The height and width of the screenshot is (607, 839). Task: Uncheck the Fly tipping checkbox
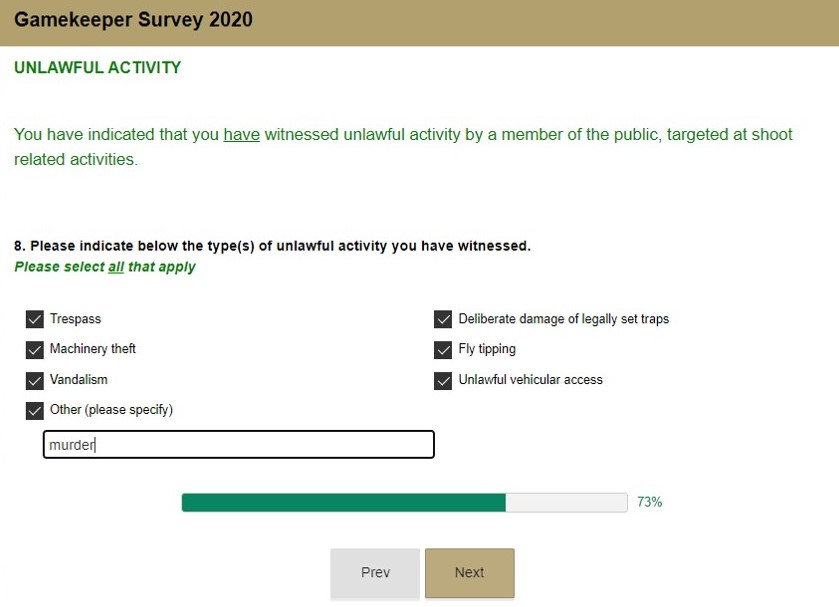[443, 350]
